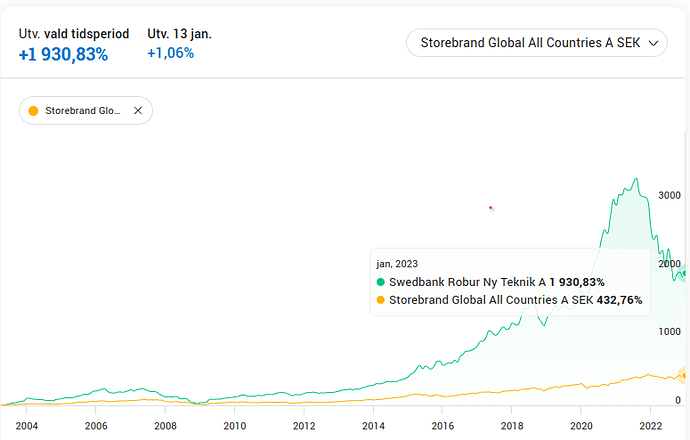
Task: Click the 3000 label on the y-axis
Action: pyautogui.click(x=669, y=195)
